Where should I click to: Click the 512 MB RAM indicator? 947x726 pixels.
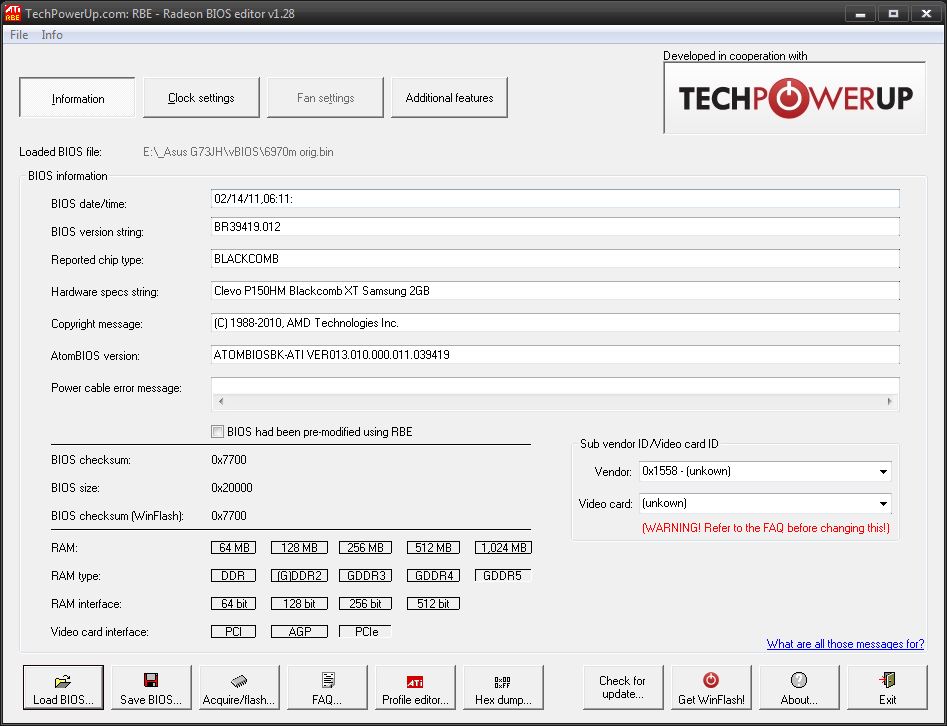433,548
